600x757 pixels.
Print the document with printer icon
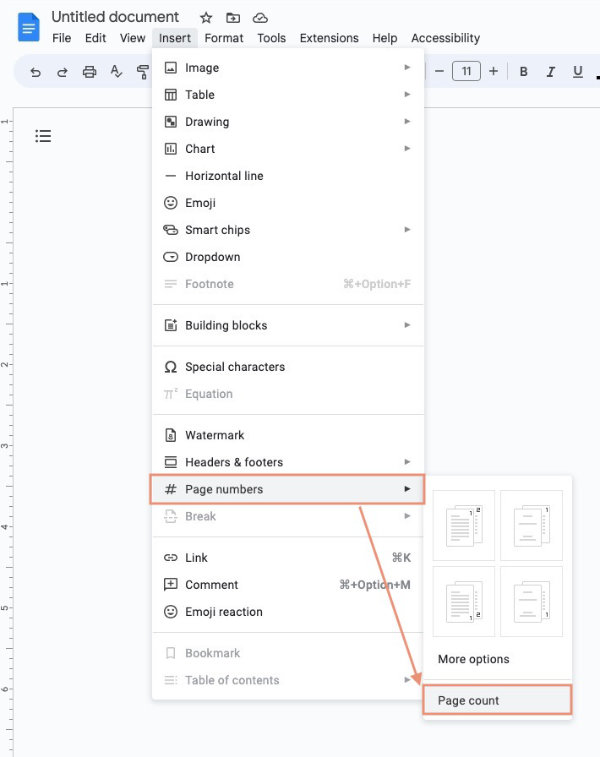(89, 72)
